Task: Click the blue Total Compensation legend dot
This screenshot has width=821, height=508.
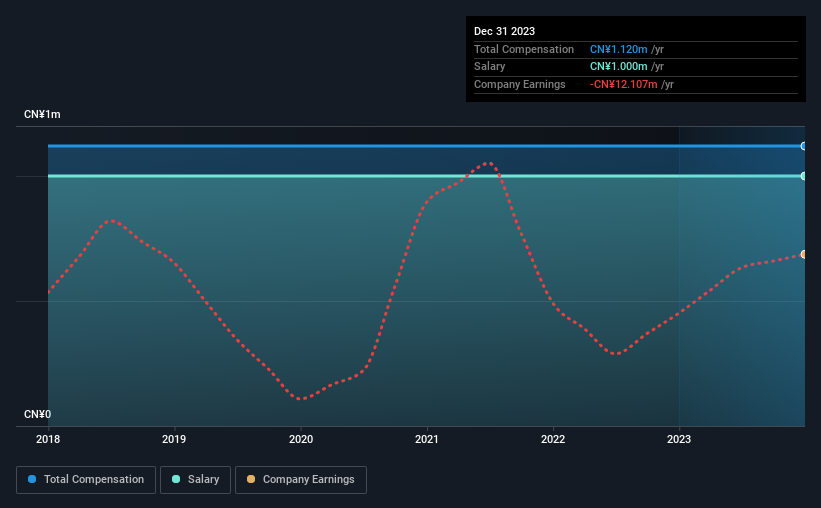Action: point(32,479)
